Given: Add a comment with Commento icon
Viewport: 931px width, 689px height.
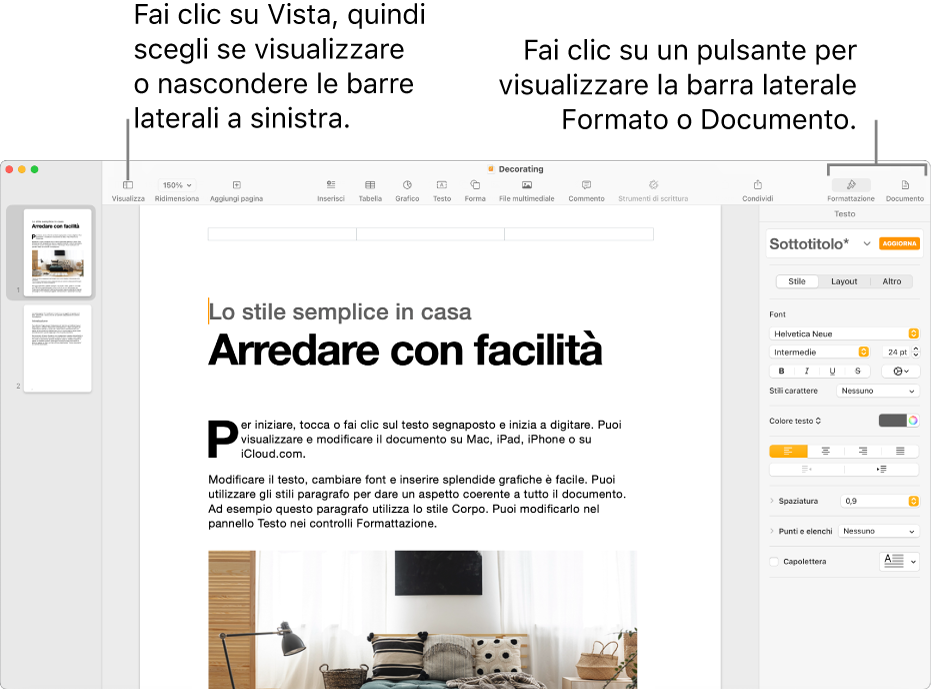Looking at the screenshot, I should coord(586,185).
